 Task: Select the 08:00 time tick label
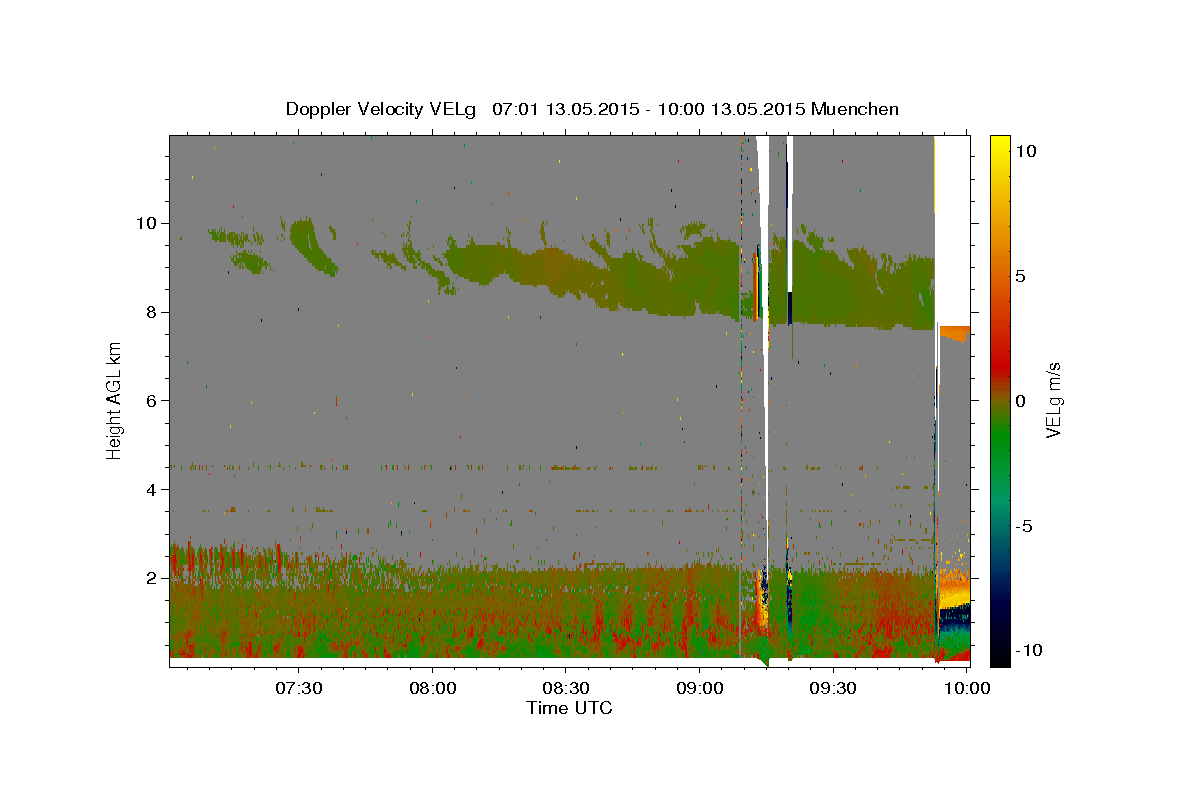[433, 689]
